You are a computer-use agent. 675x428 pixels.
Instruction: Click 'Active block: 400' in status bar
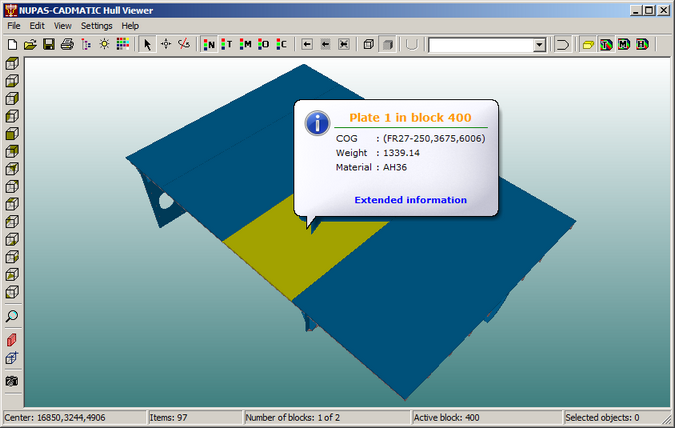(x=446, y=418)
